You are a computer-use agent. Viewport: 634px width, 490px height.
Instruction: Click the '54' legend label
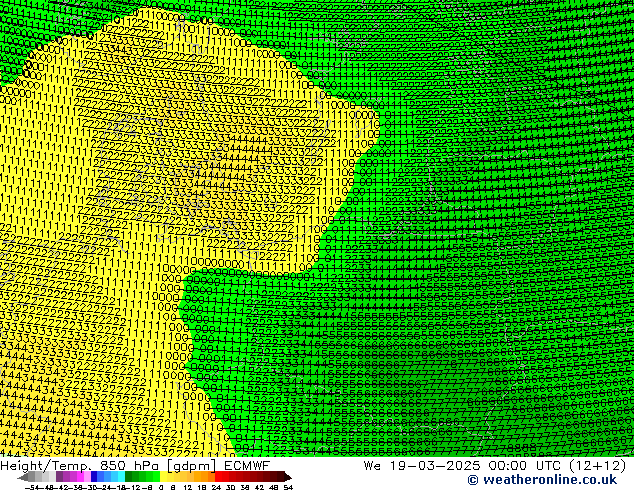pos(288,487)
